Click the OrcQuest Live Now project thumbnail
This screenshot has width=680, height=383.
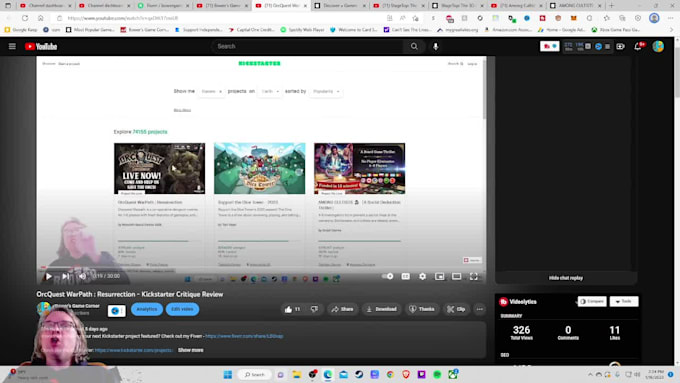pyautogui.click(x=160, y=168)
